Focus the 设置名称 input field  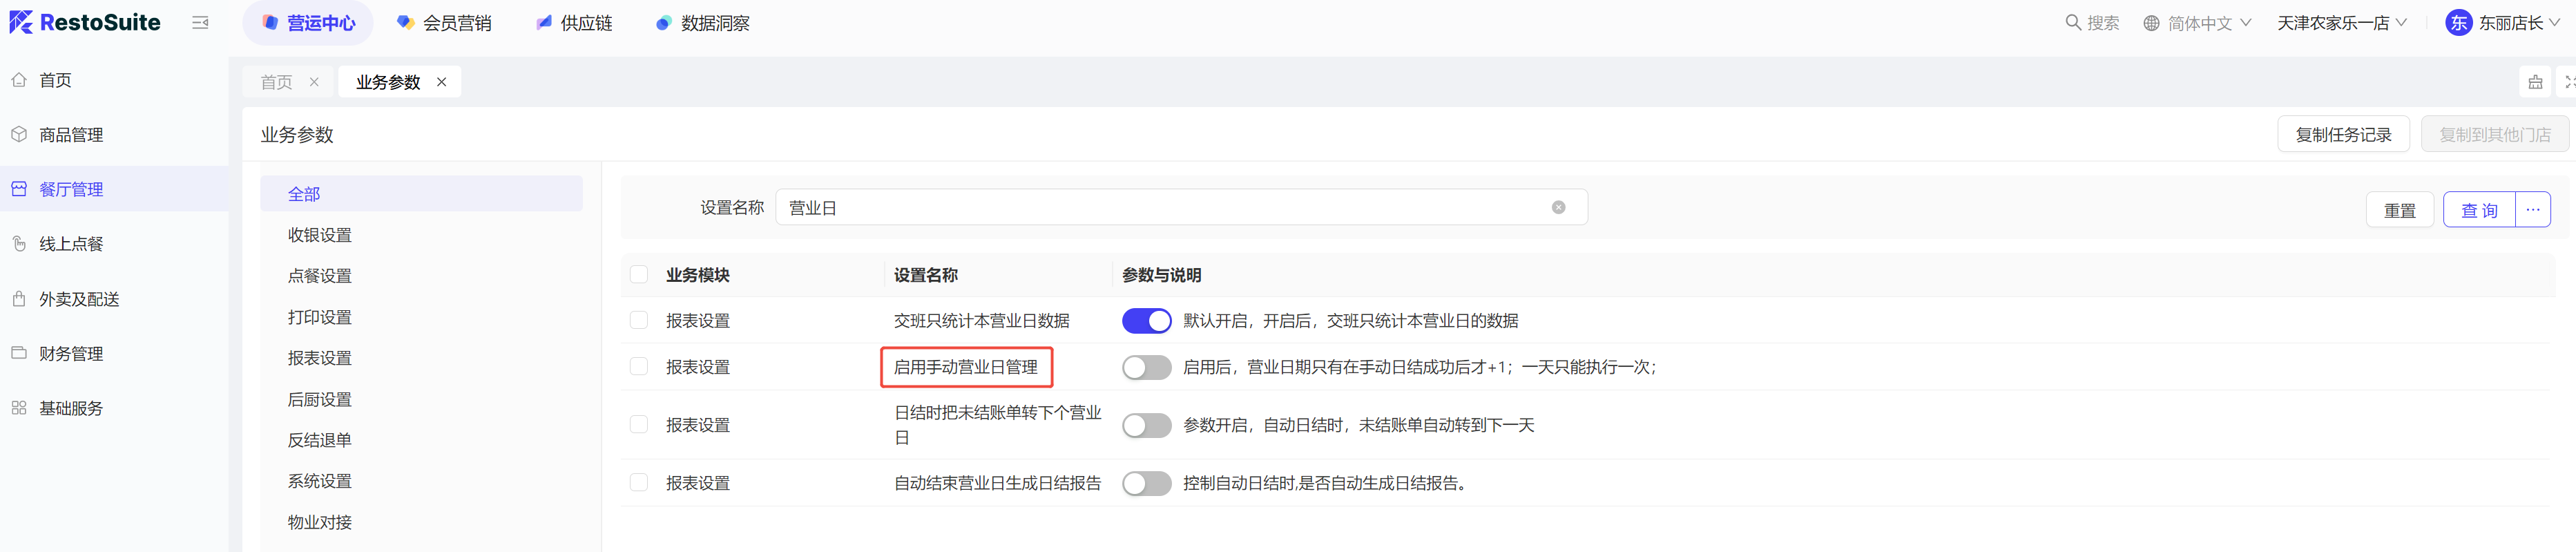(x=1181, y=207)
